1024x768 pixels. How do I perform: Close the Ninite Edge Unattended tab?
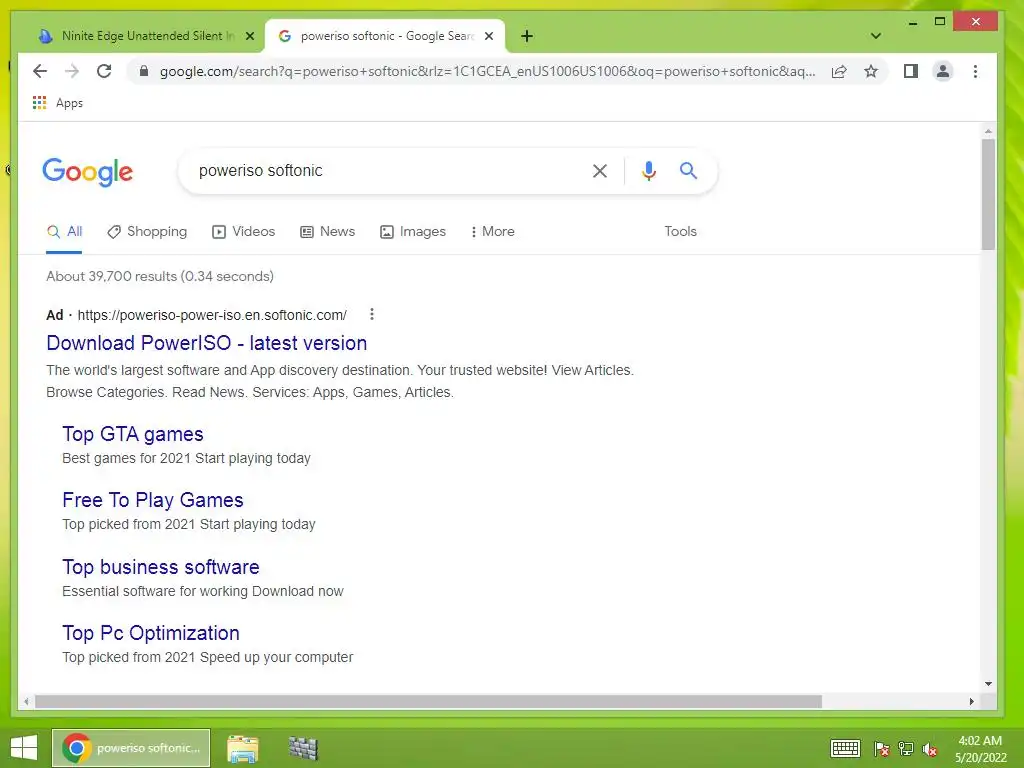tap(249, 37)
